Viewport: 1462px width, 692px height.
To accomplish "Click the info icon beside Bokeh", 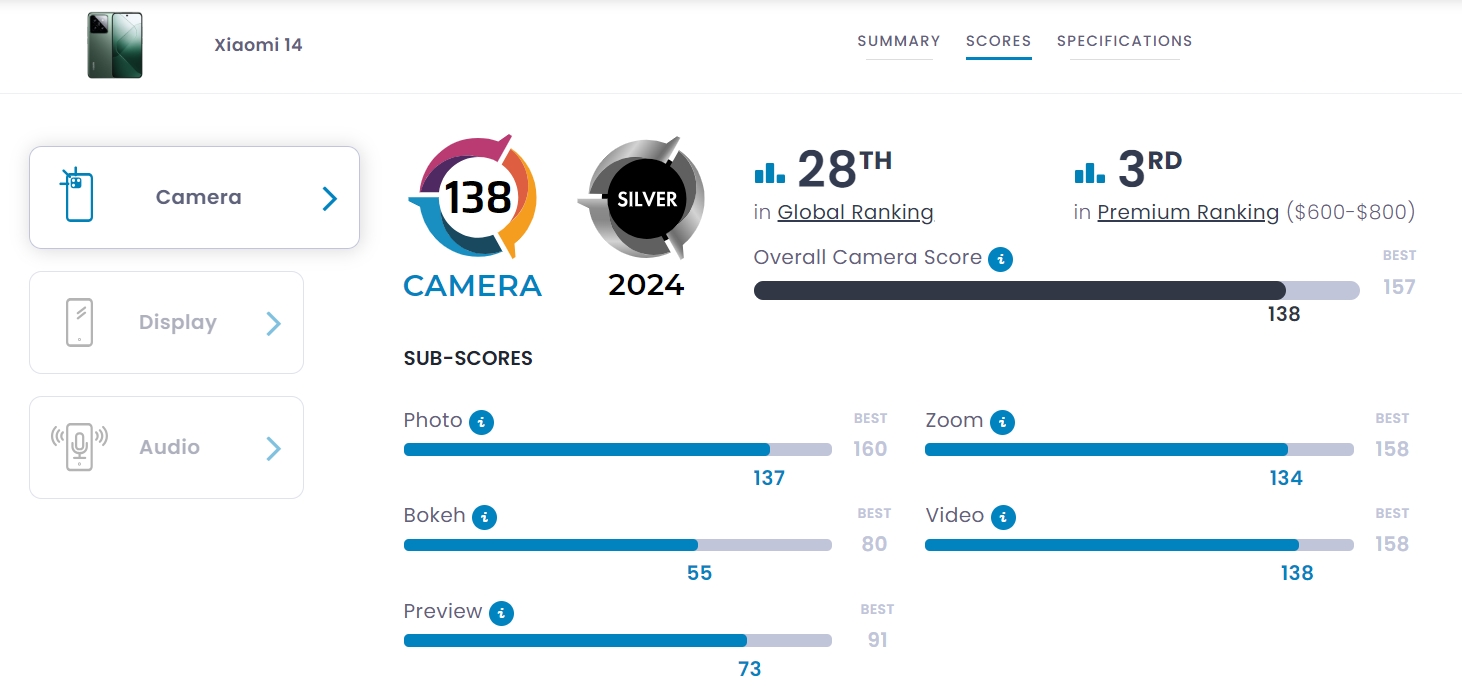I will coord(484,517).
